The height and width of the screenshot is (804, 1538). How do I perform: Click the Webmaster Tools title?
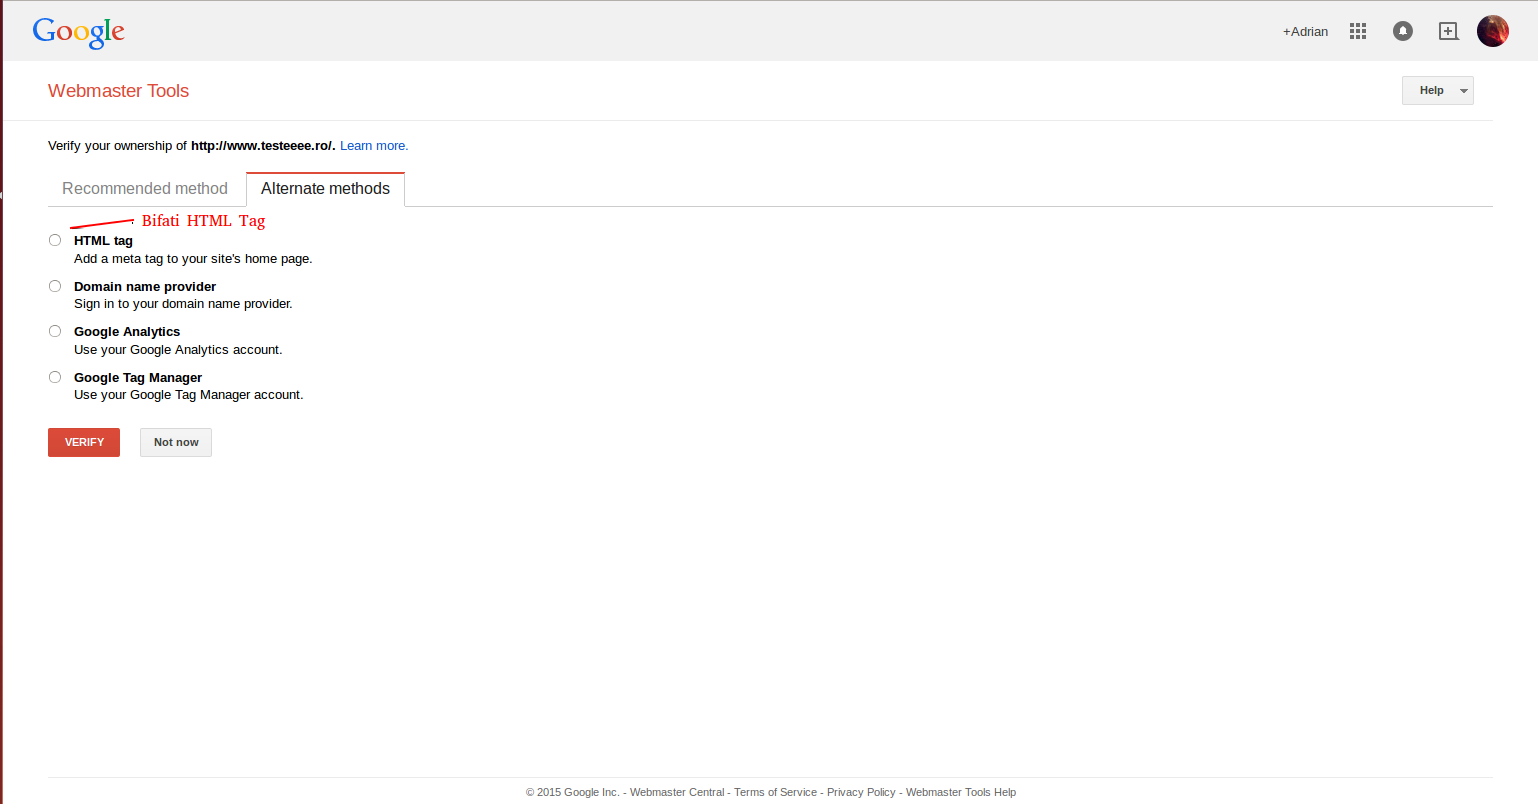pyautogui.click(x=118, y=91)
